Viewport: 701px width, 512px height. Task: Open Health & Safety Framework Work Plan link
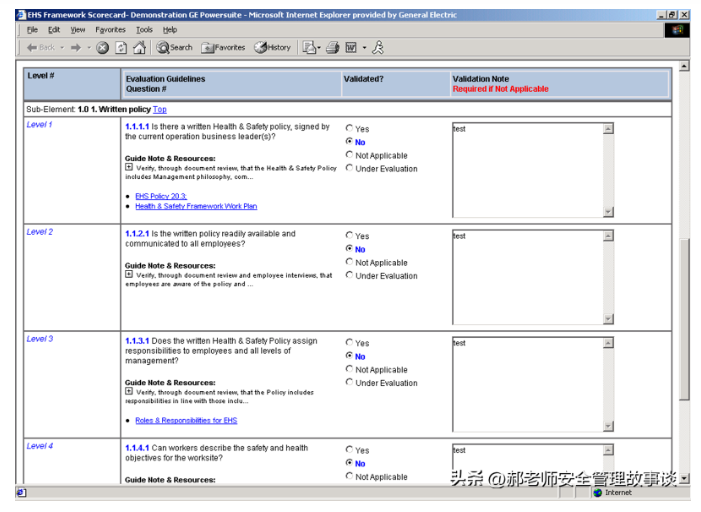click(196, 206)
